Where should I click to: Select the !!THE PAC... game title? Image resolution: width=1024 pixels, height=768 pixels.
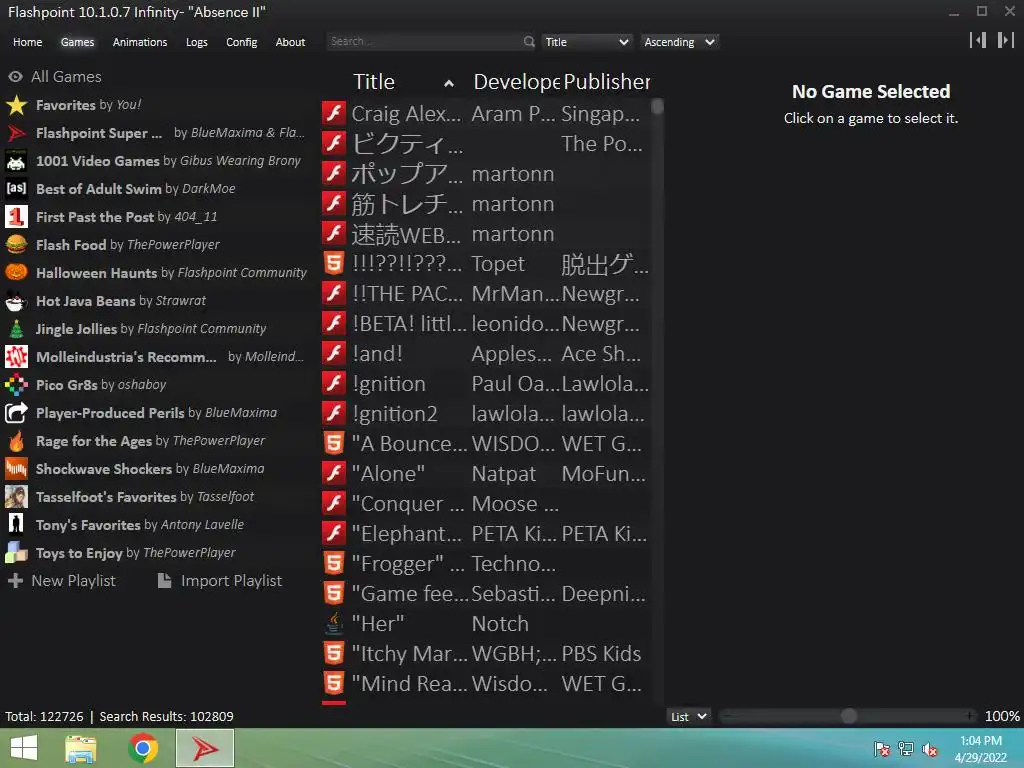pos(408,294)
